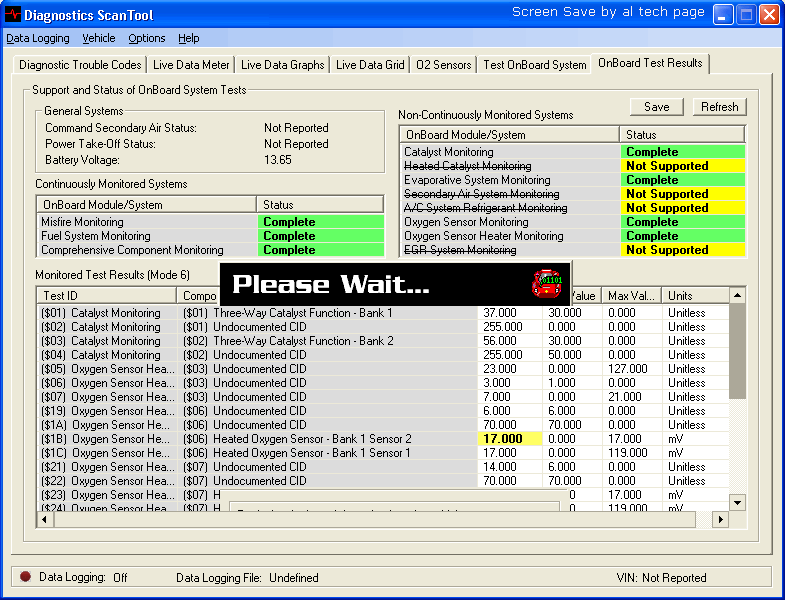Switch to the Diagnostic Trouble Codes tab

point(80,65)
